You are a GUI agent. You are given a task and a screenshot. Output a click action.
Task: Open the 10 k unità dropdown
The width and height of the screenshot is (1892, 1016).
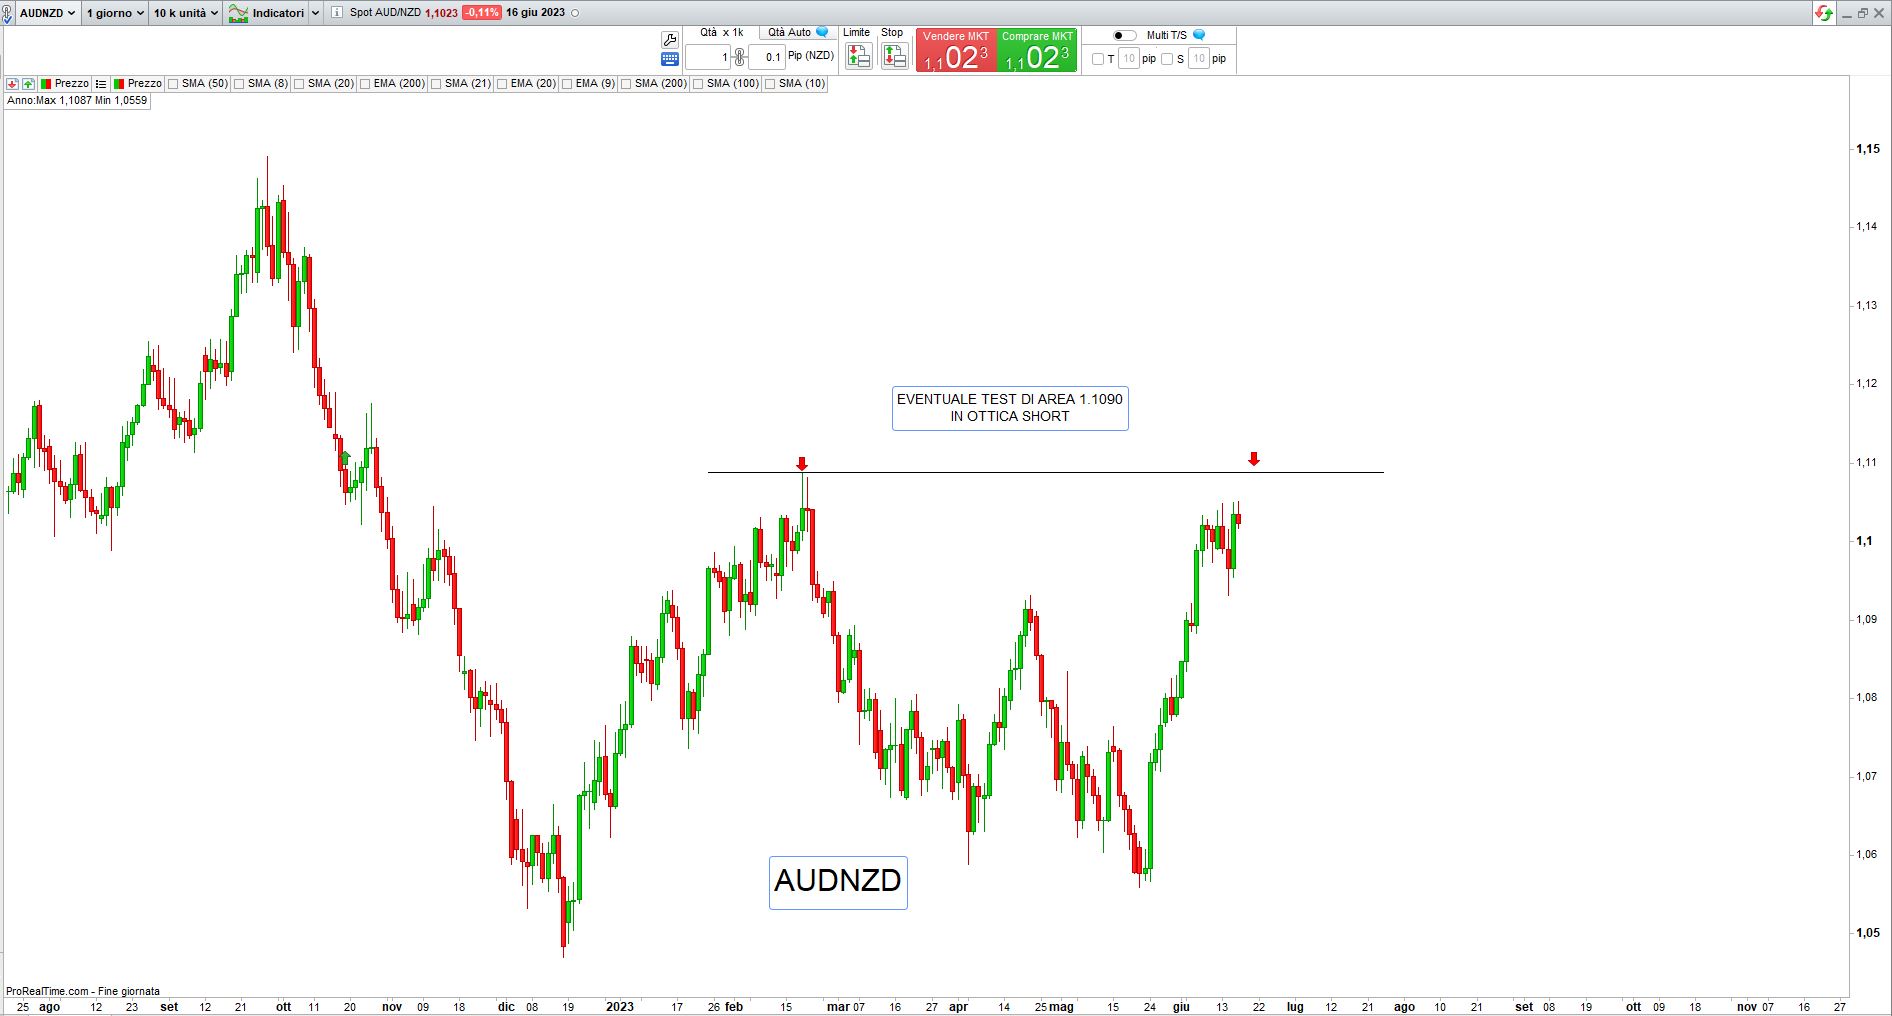pyautogui.click(x=186, y=13)
